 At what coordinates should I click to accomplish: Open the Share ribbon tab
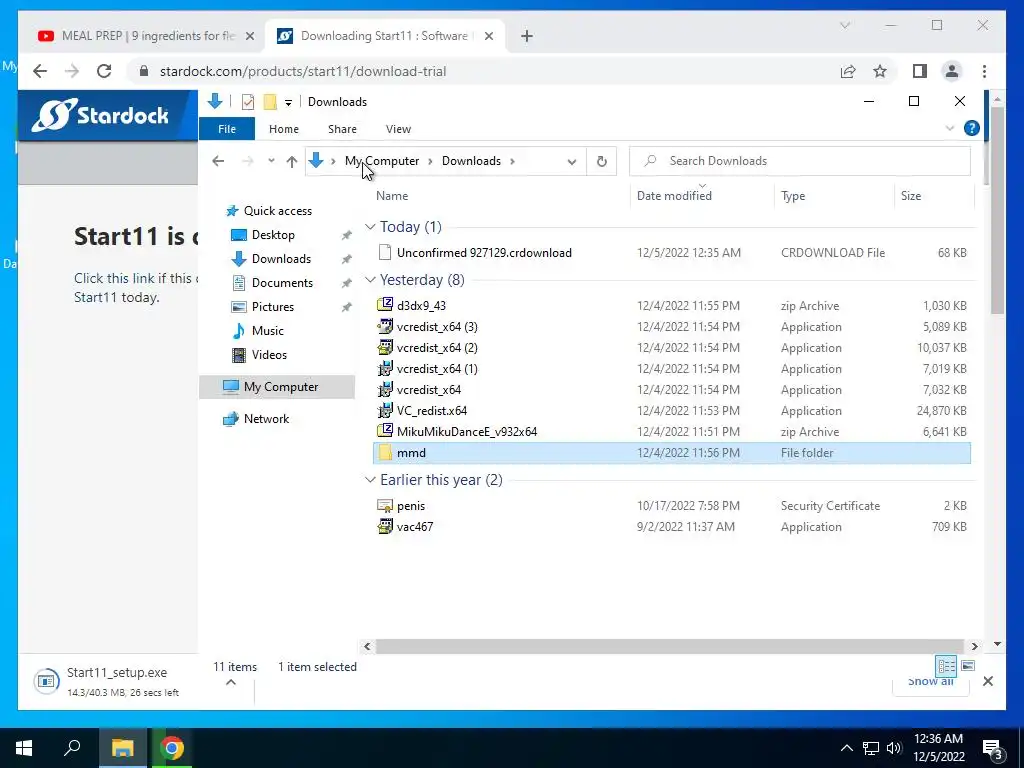click(x=342, y=129)
